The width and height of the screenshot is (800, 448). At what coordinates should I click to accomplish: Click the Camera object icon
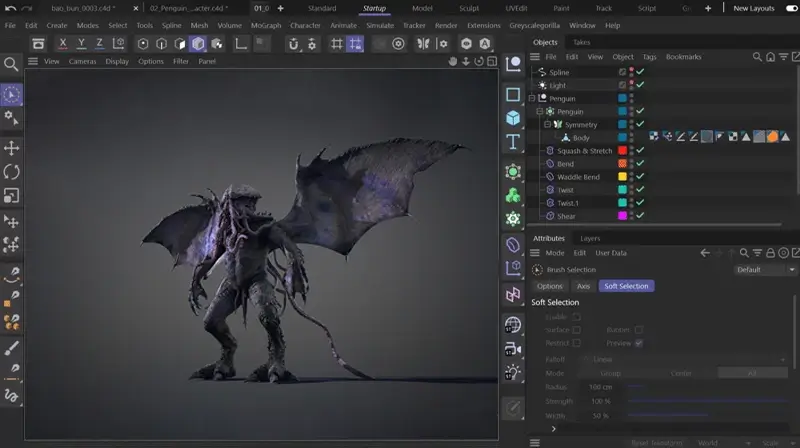click(513, 349)
